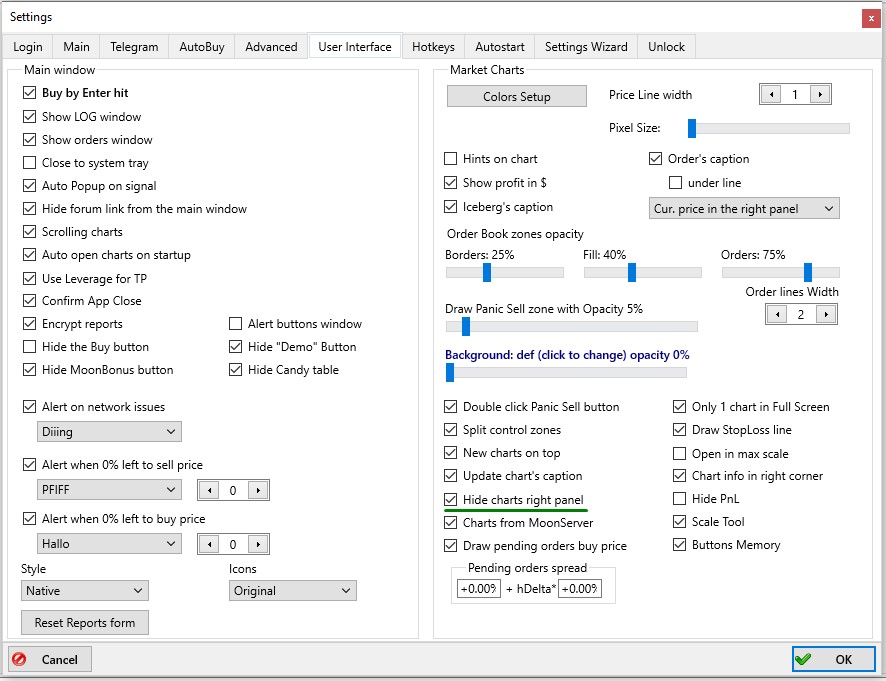Enable Close to system tray option
Screen dimensions: 886x681
tap(30, 163)
